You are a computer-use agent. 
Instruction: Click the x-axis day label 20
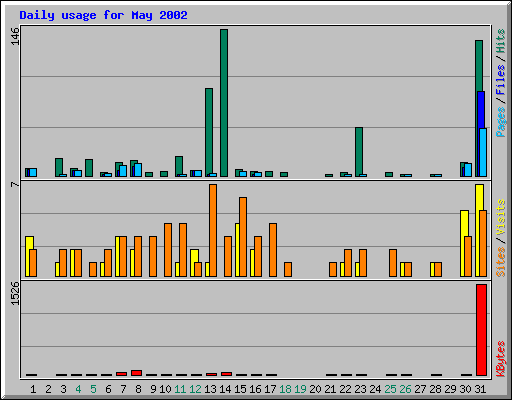(315, 389)
